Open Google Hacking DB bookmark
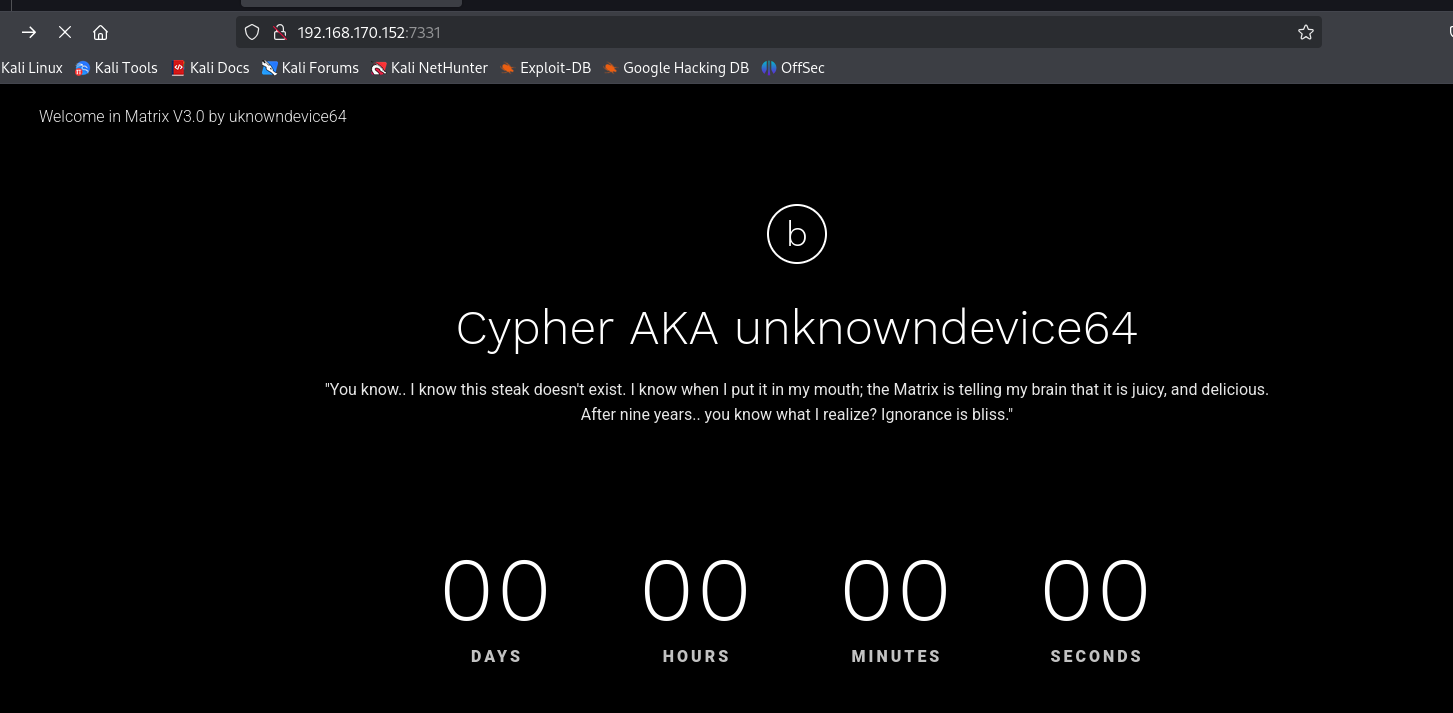This screenshot has width=1453, height=713. [x=676, y=68]
